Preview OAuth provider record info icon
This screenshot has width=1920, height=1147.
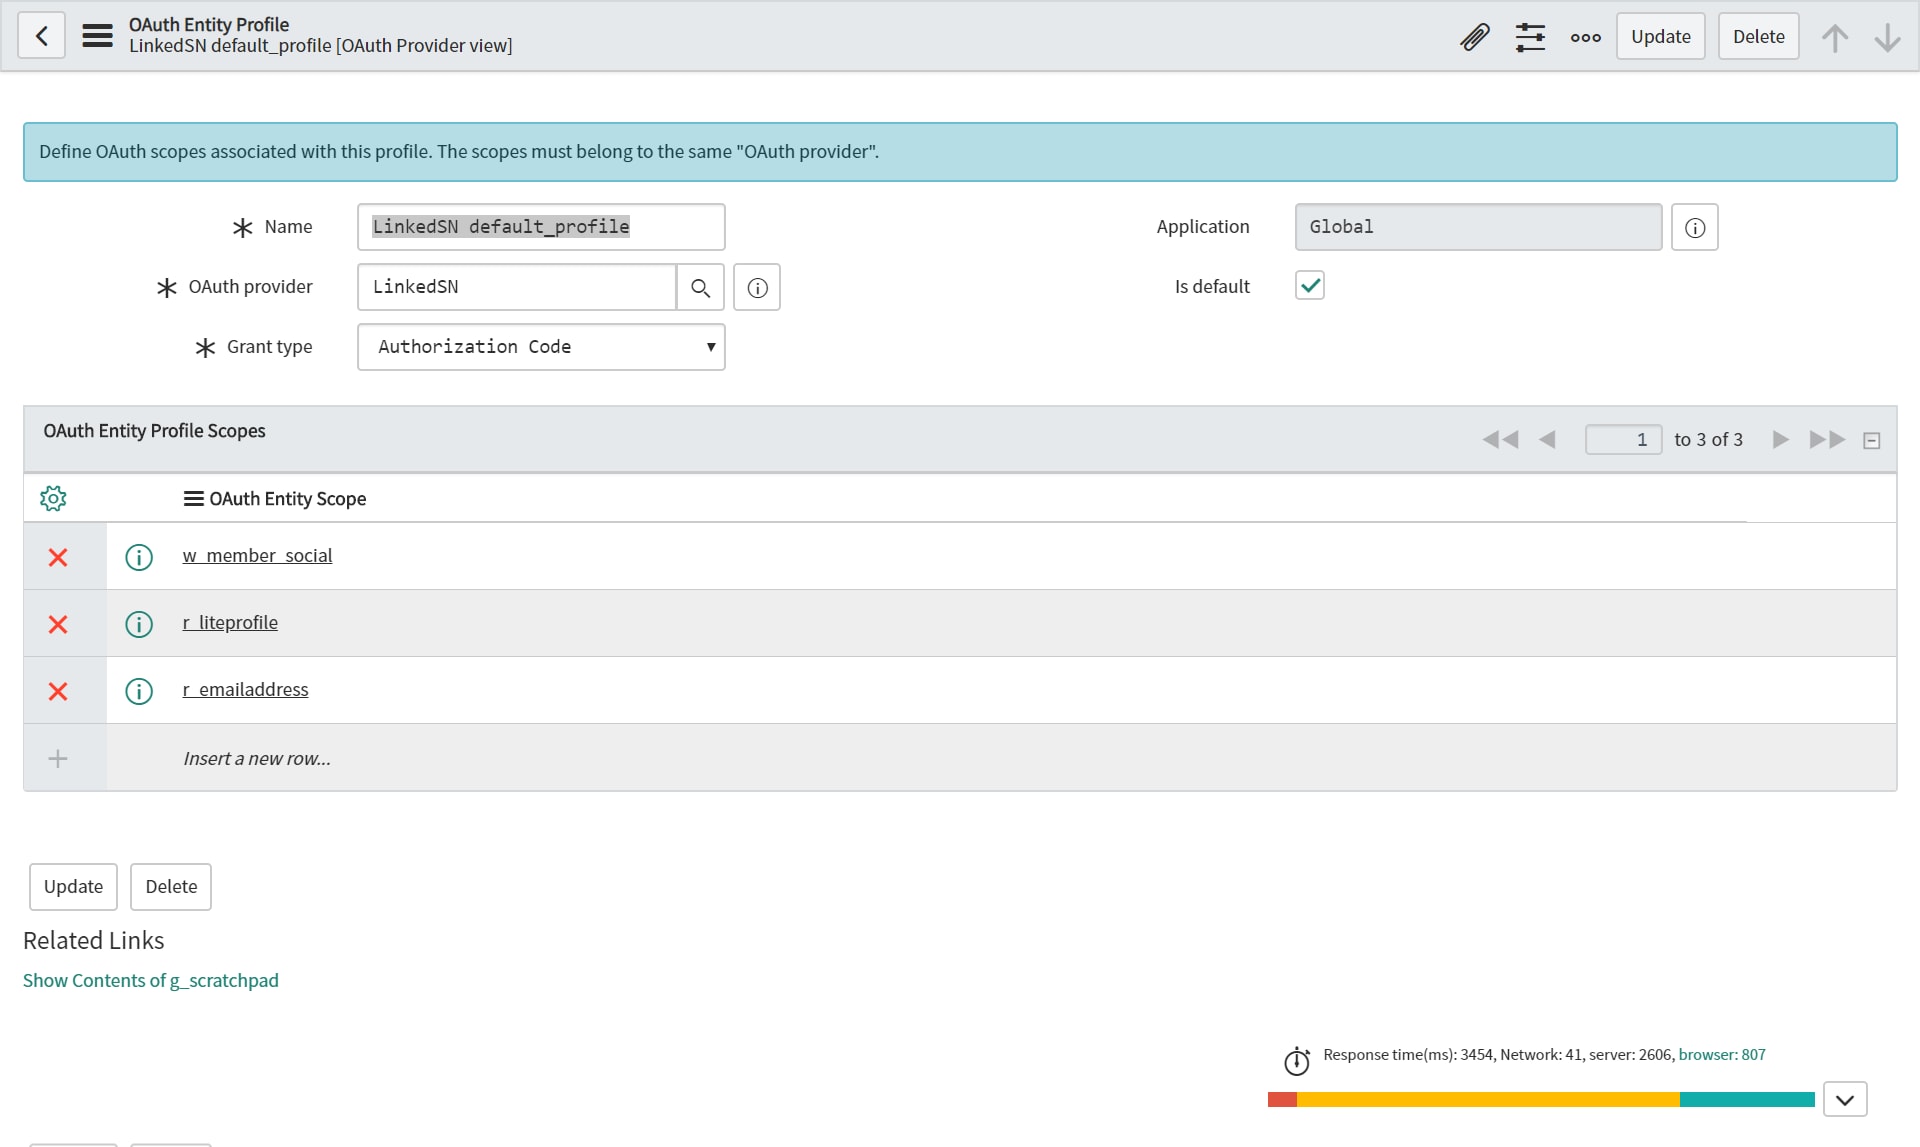757,288
